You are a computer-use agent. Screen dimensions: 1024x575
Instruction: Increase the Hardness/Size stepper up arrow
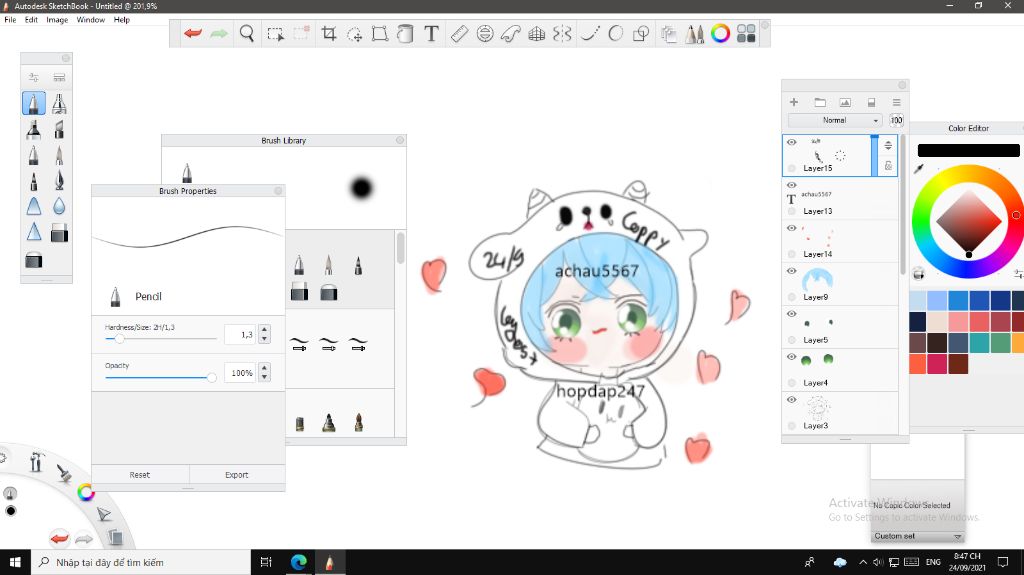264,329
